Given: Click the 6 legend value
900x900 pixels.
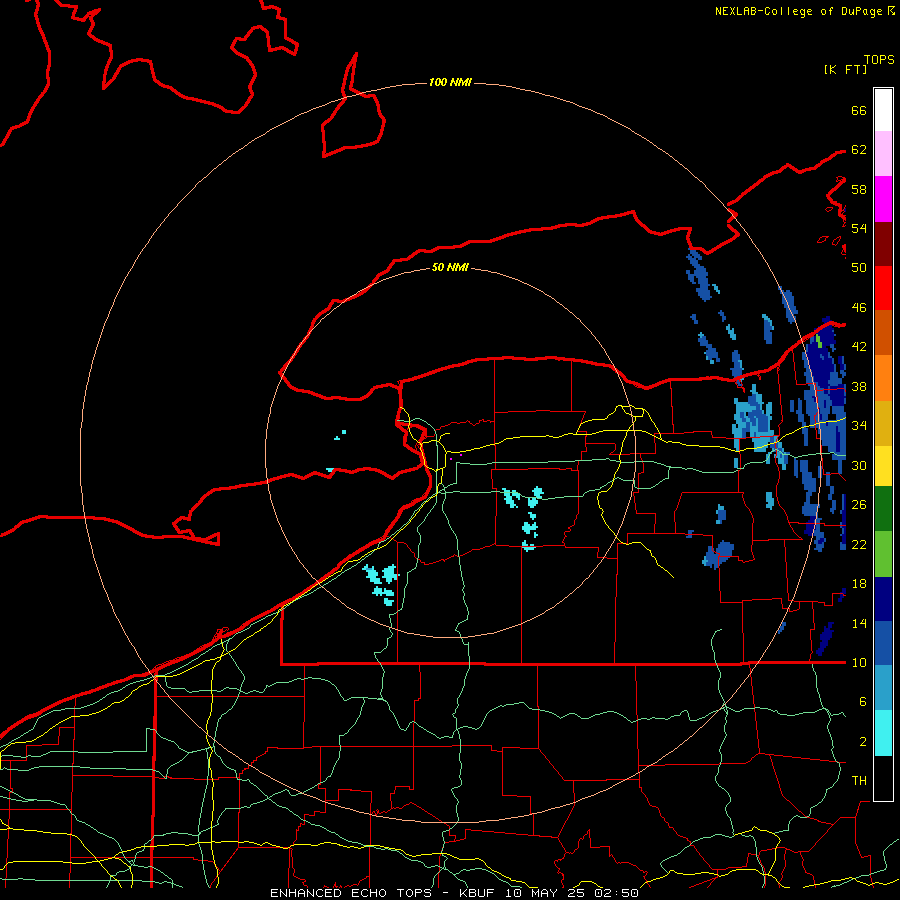Looking at the screenshot, I should (863, 701).
